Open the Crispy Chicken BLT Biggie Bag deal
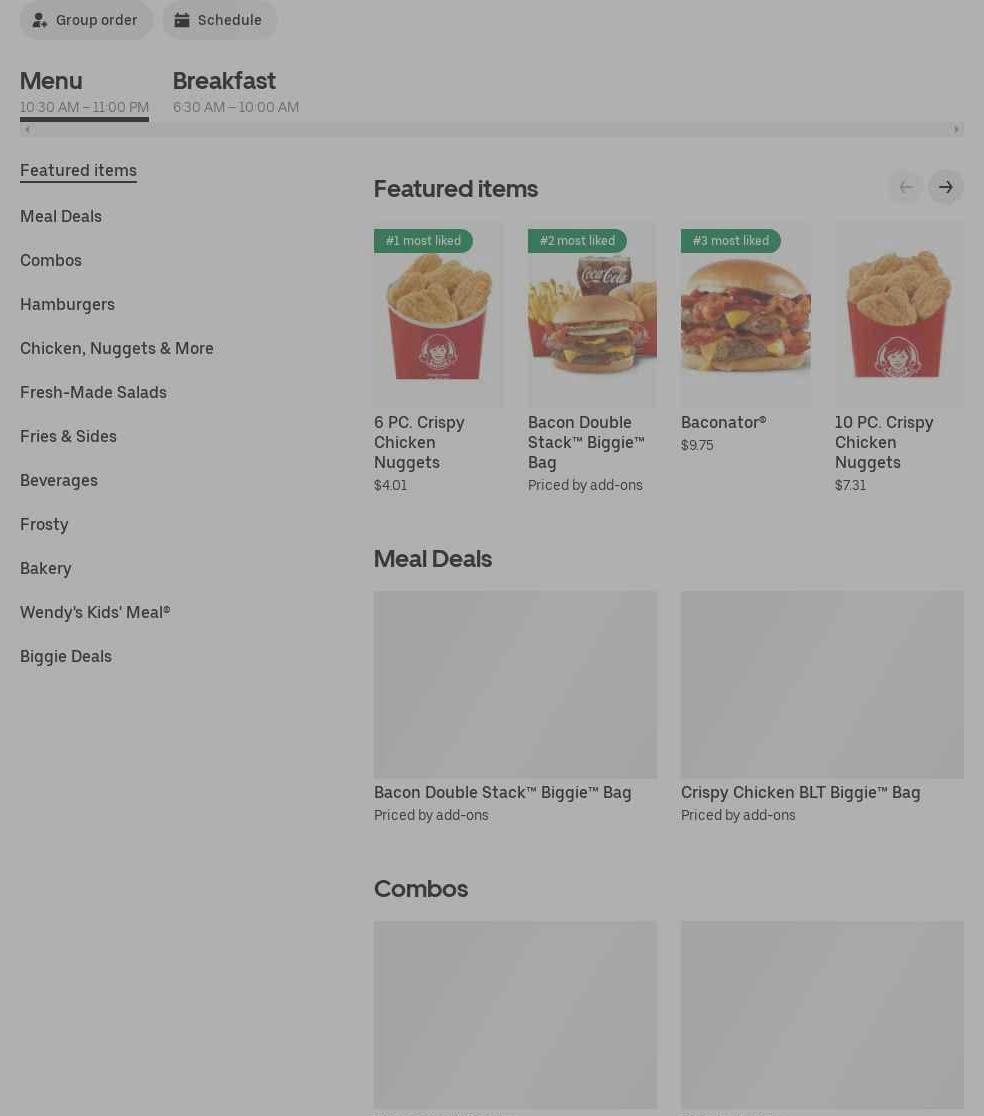Screen dimensions: 984x1116 [822, 707]
